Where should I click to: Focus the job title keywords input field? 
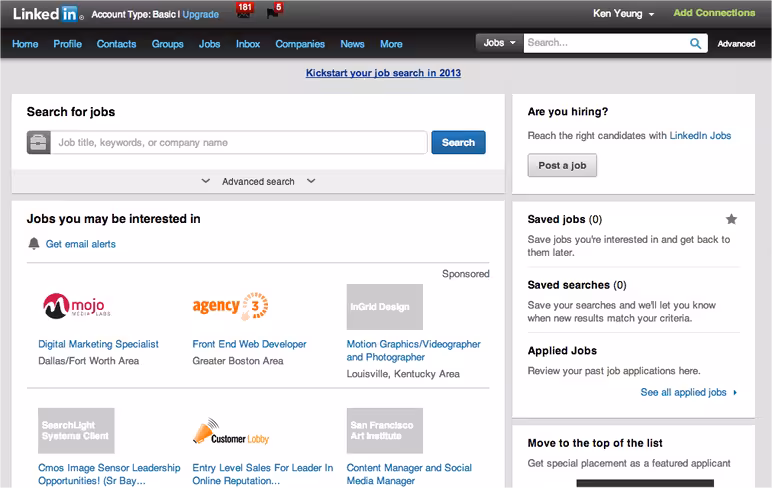pyautogui.click(x=239, y=143)
